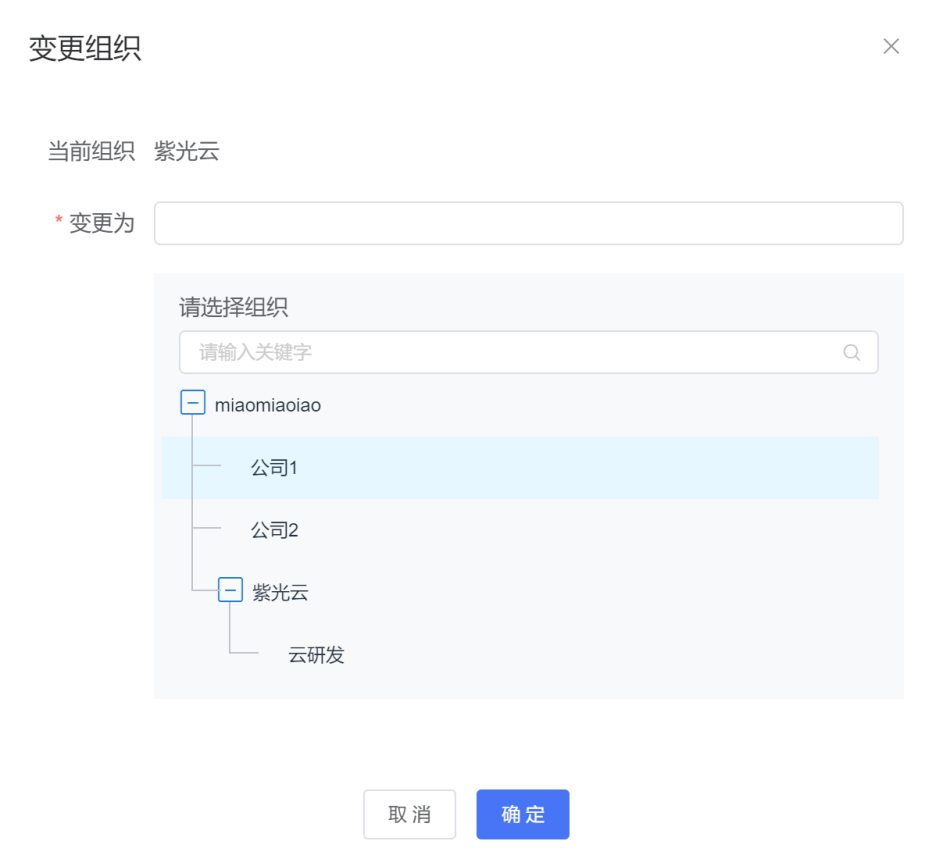
Task: Click the 取消 button
Action: tap(410, 814)
